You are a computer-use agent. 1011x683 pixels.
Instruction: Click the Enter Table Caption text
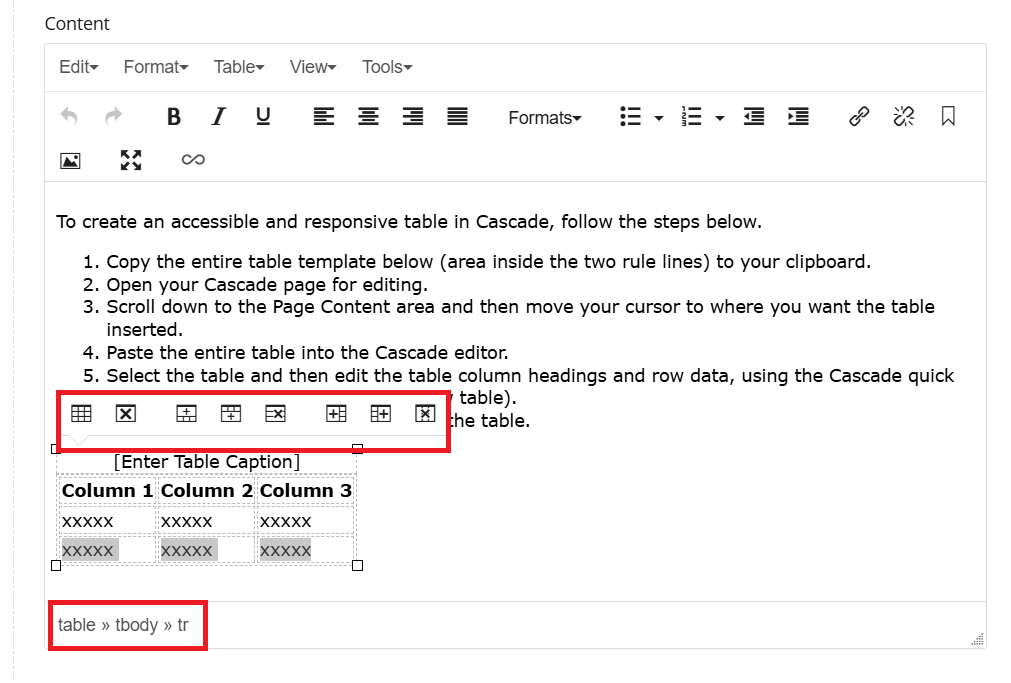tap(206, 461)
